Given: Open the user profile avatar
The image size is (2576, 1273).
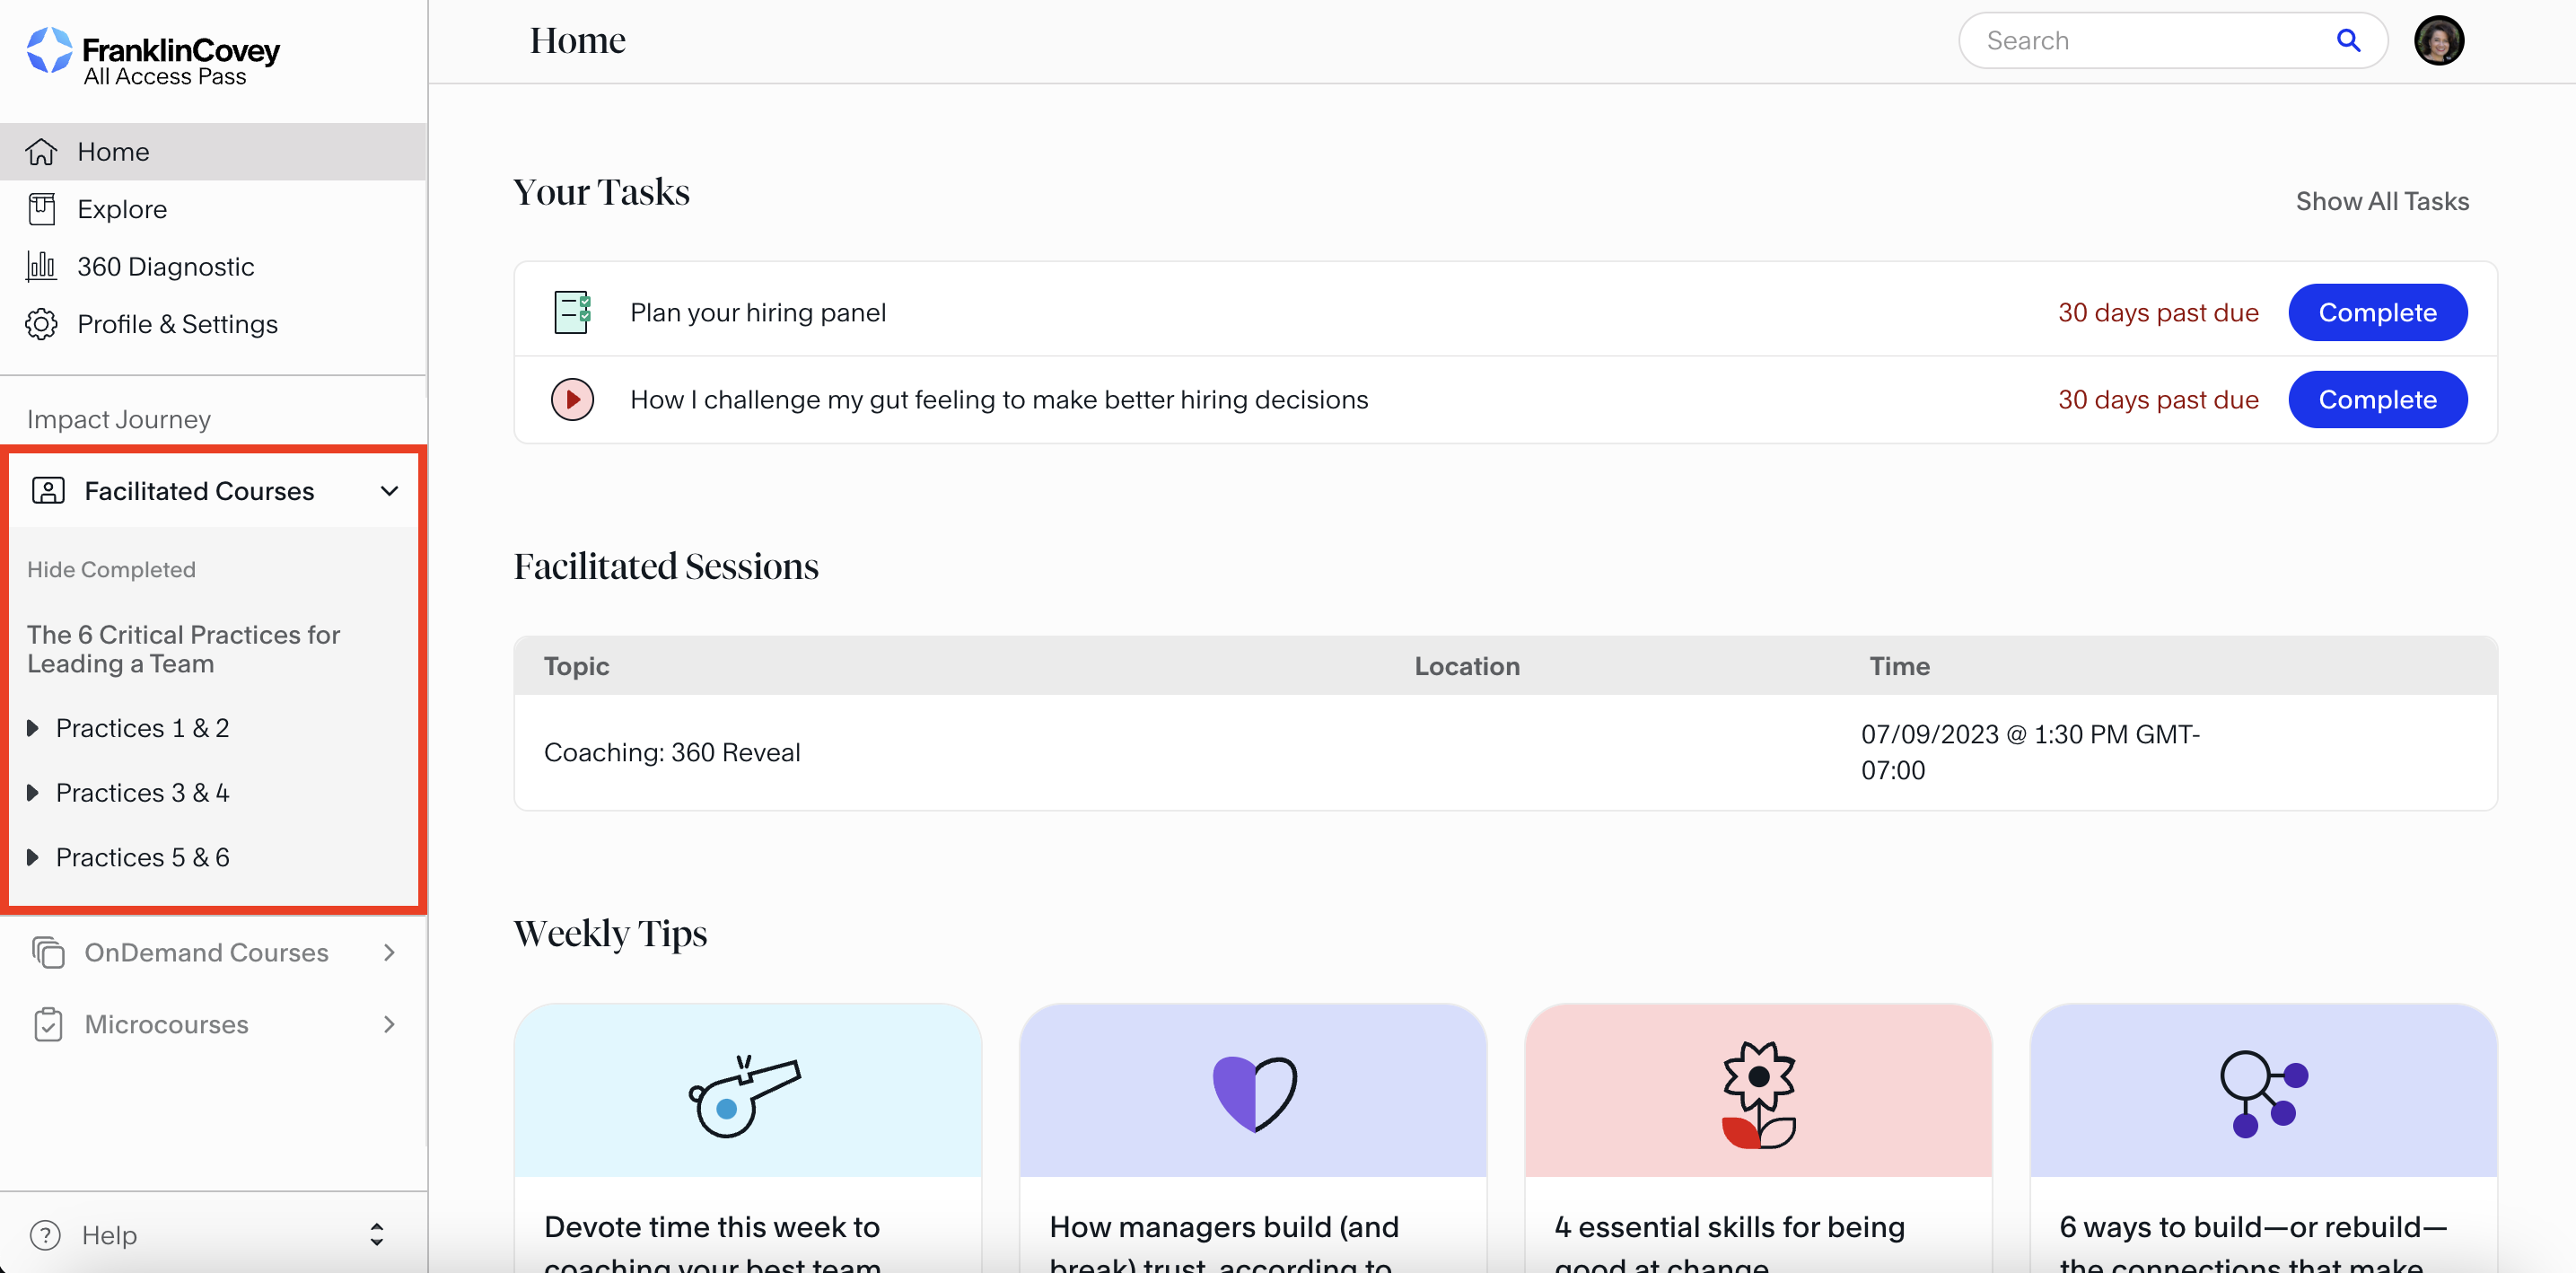Looking at the screenshot, I should (x=2438, y=41).
